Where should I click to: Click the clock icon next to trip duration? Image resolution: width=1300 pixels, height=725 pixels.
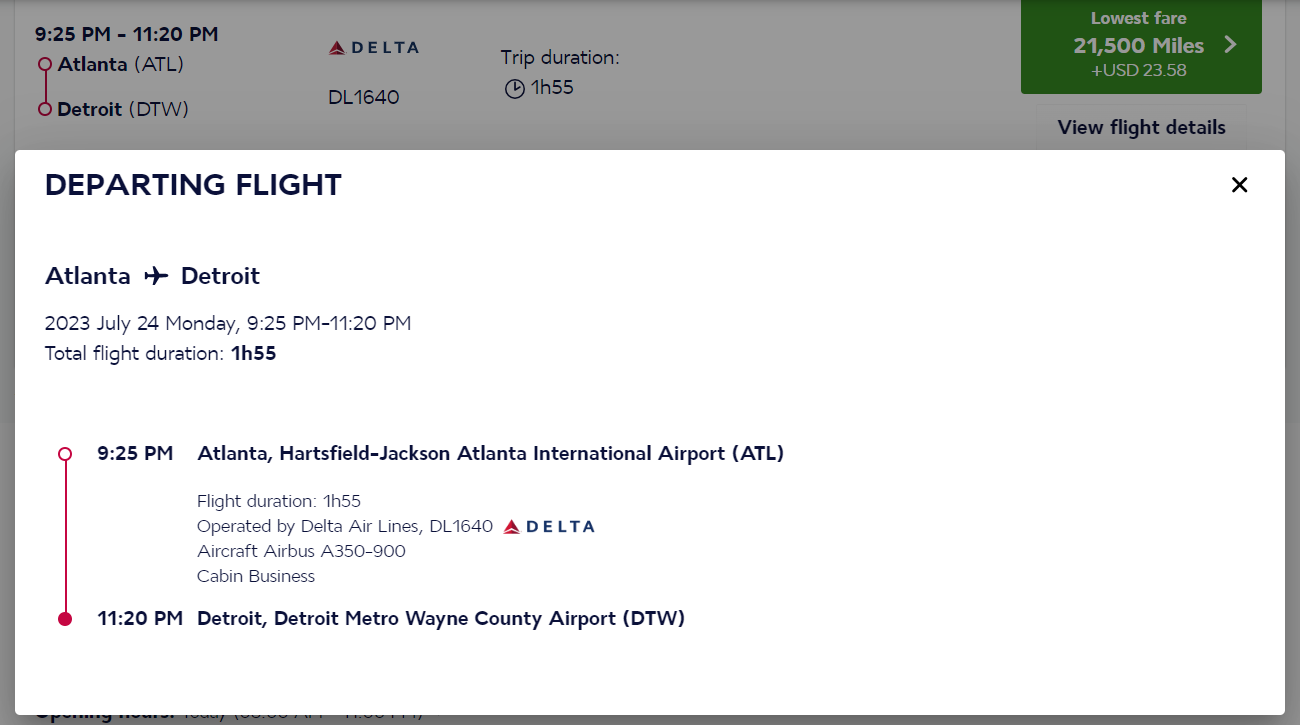[x=514, y=88]
